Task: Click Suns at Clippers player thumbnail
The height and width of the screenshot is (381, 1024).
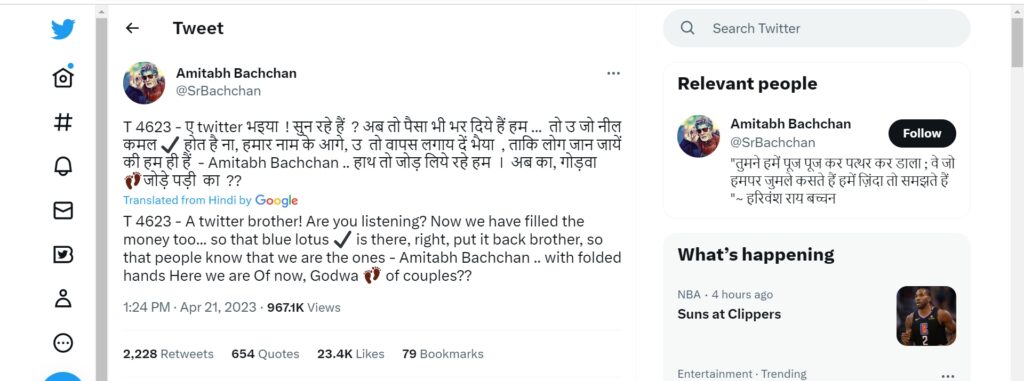Action: point(926,316)
